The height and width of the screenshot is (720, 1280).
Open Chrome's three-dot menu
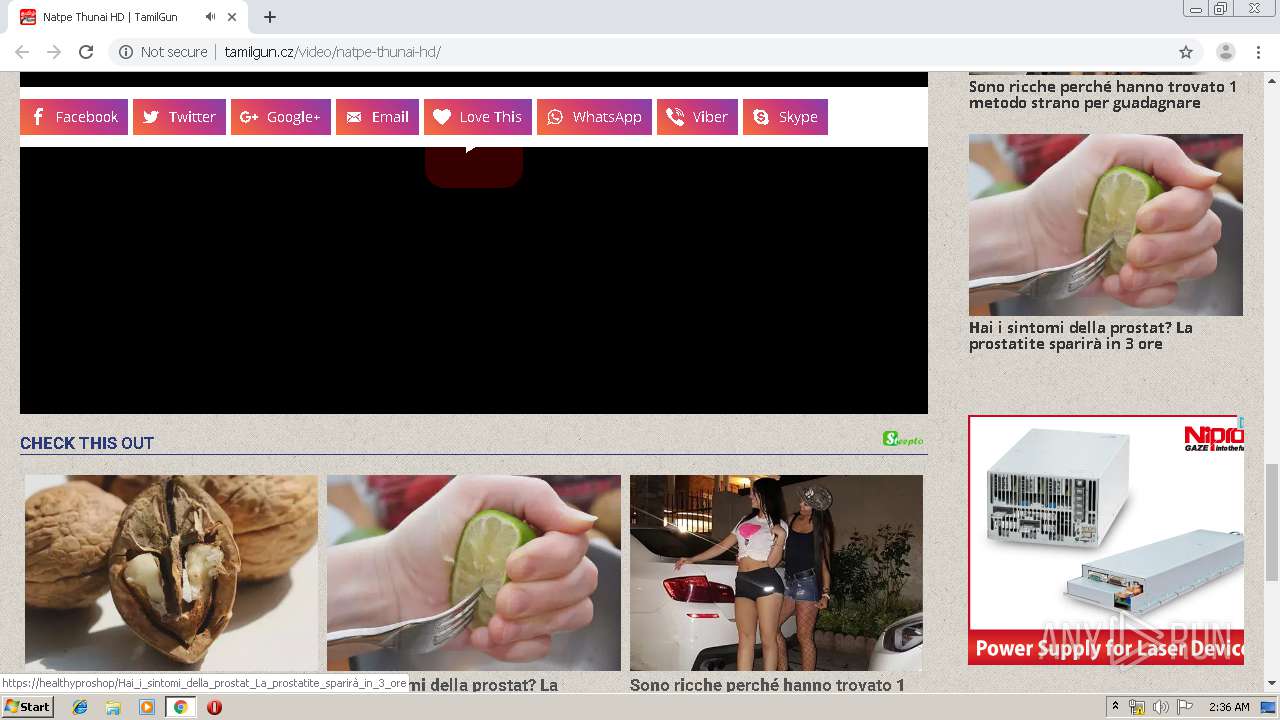click(1258, 52)
